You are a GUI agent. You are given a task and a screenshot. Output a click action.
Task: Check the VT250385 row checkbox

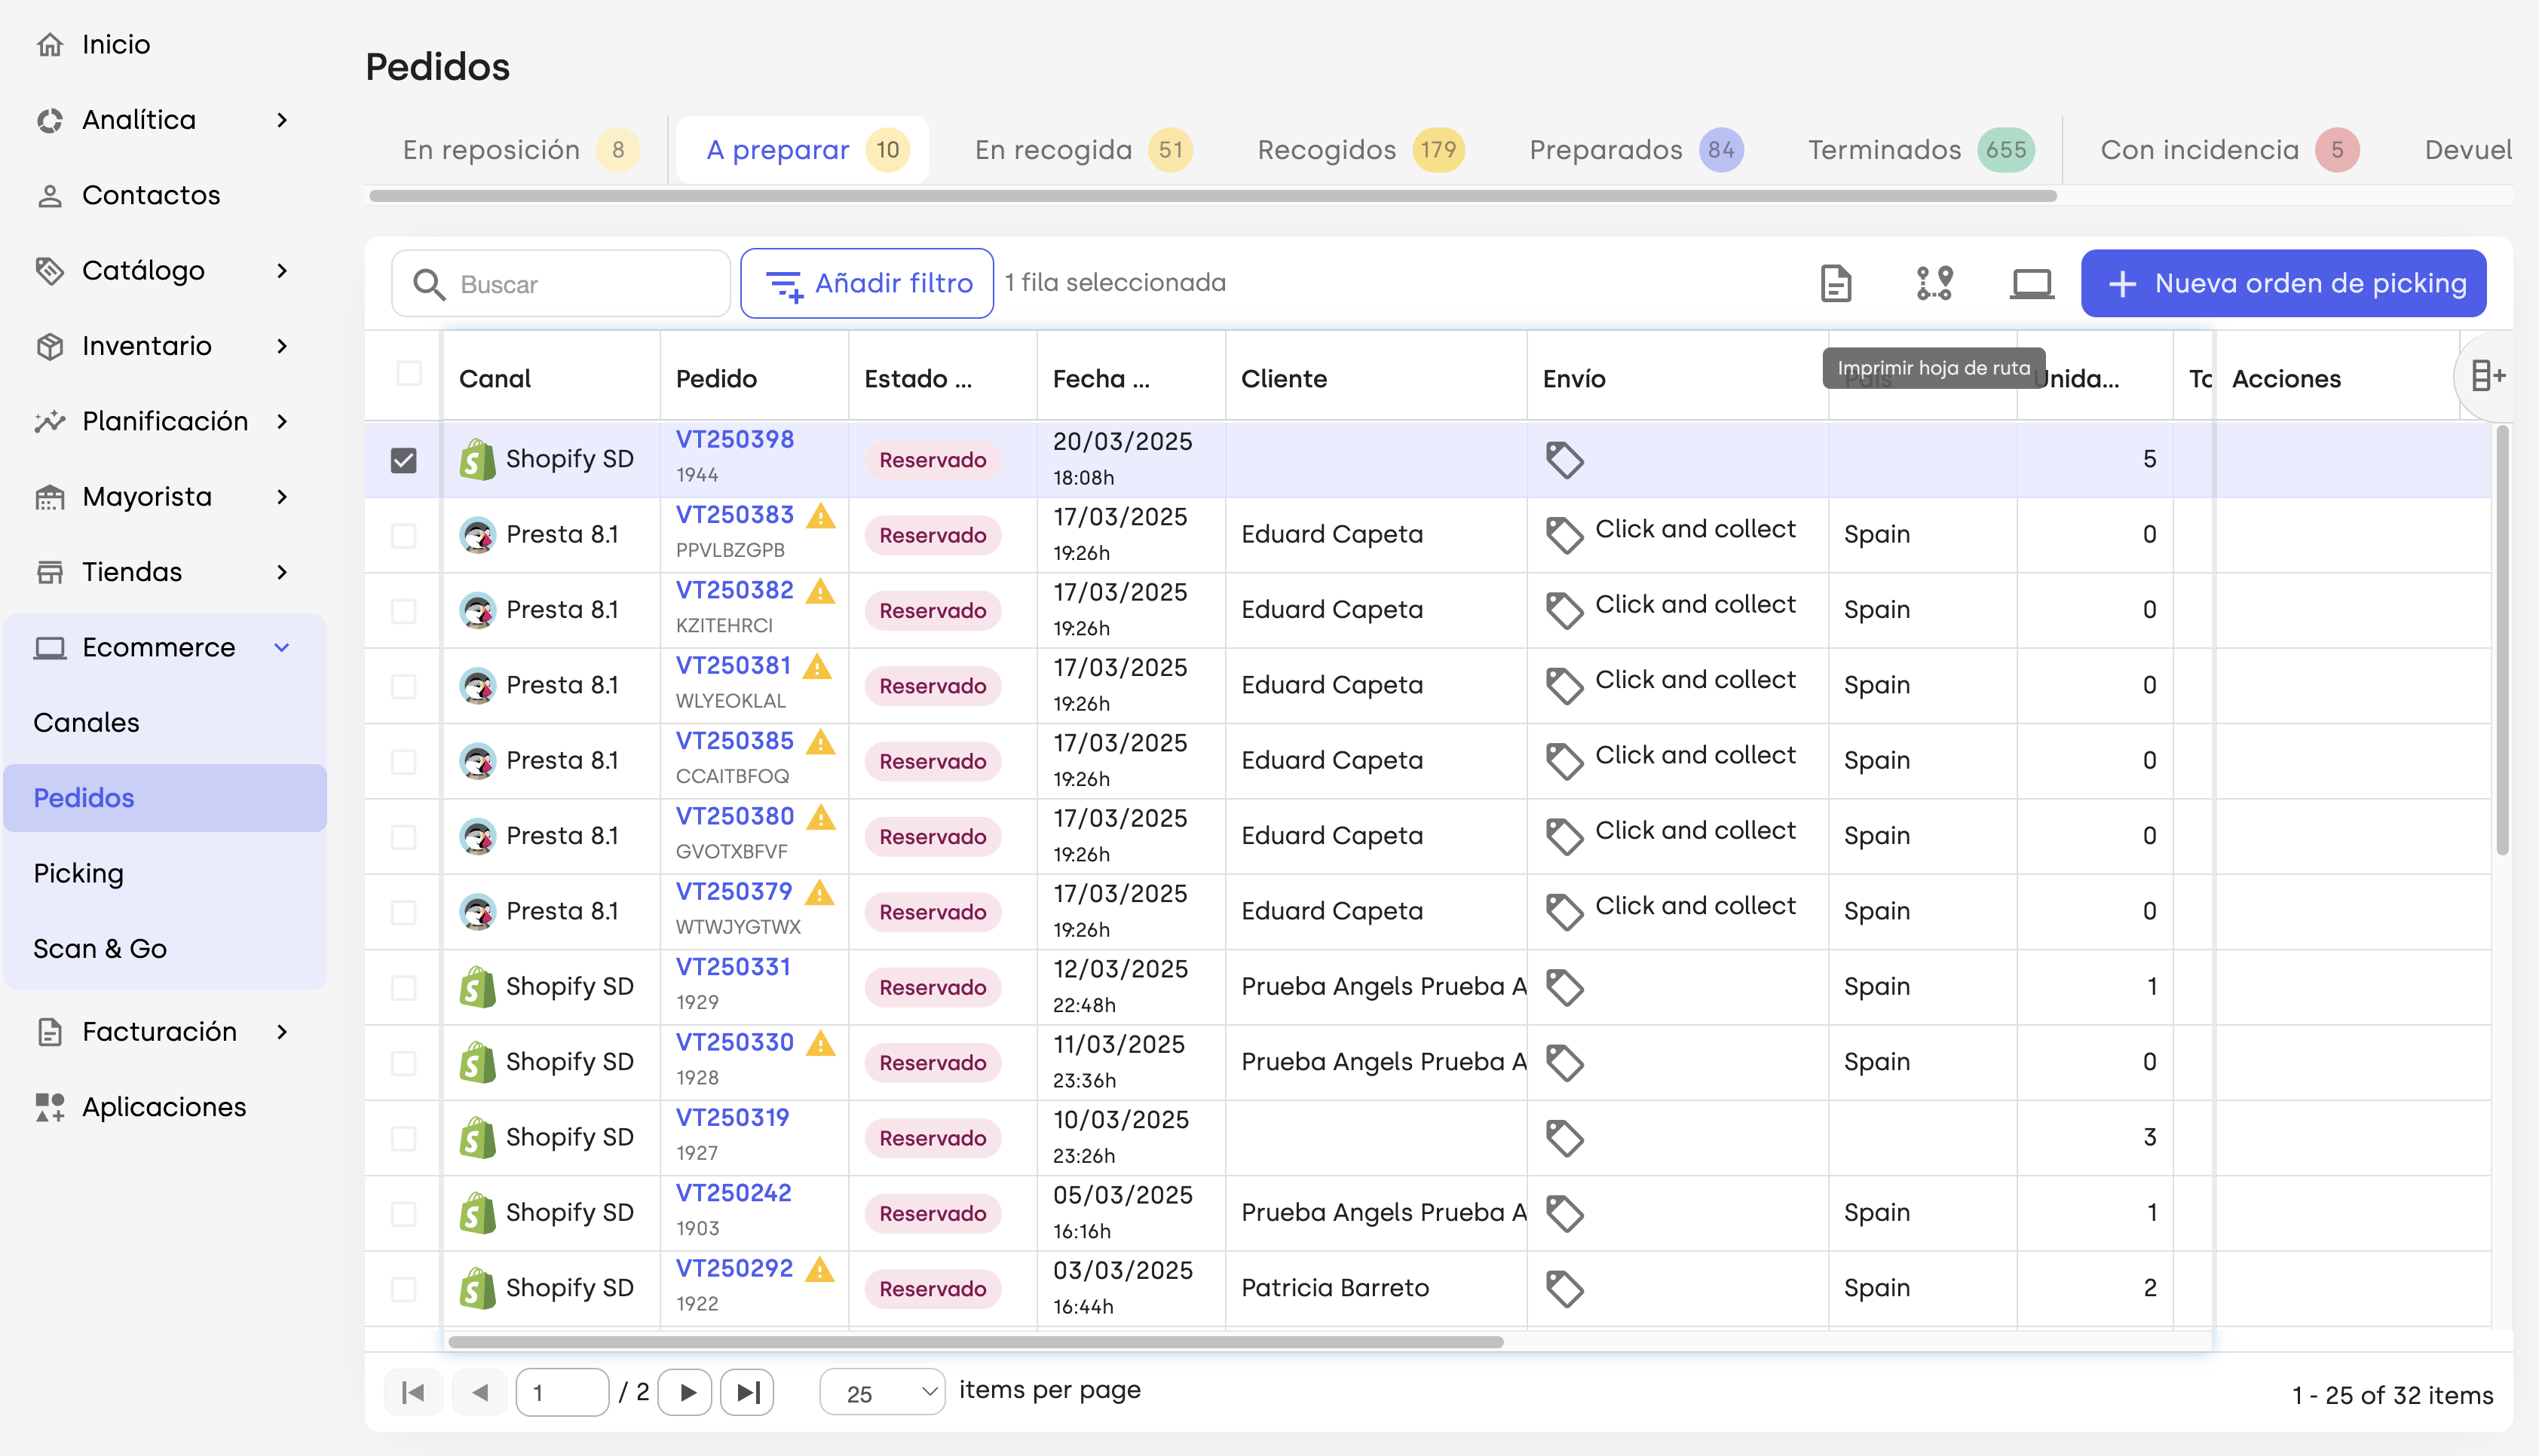tap(404, 761)
